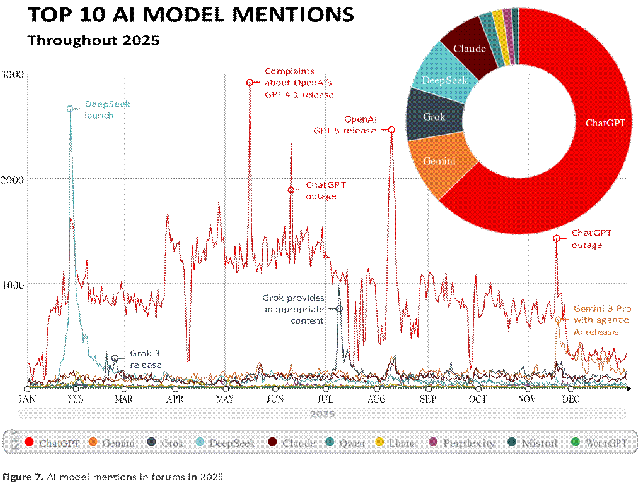The width and height of the screenshot is (640, 483).
Task: Click the GPT-5 release peak marker
Action: click(x=391, y=129)
